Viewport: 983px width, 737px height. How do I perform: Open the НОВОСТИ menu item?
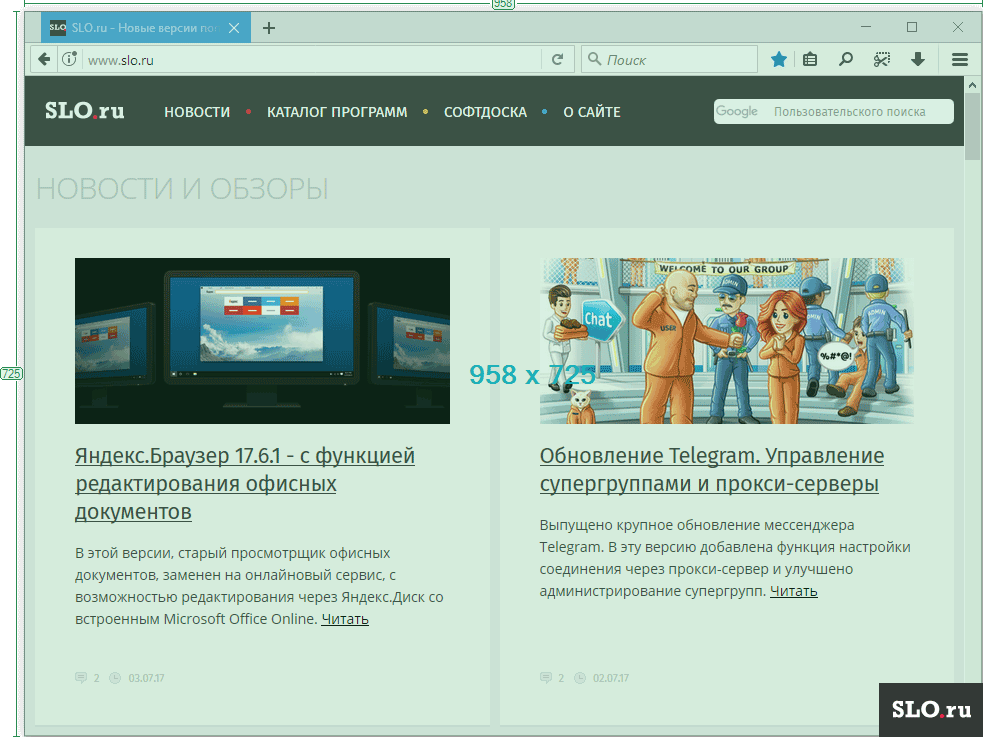coord(197,112)
